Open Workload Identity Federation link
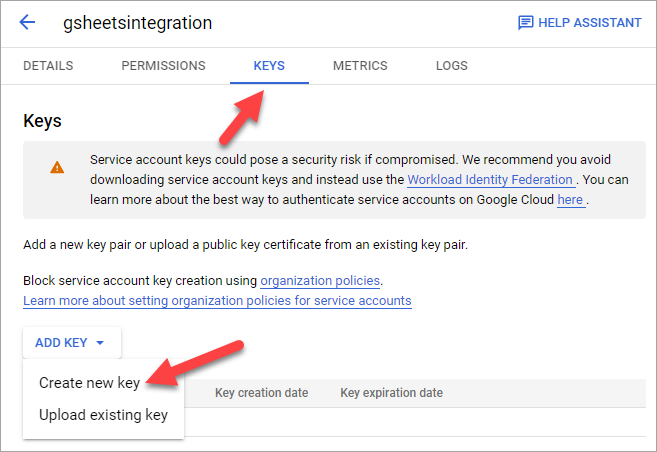This screenshot has width=657, height=452. point(490,180)
